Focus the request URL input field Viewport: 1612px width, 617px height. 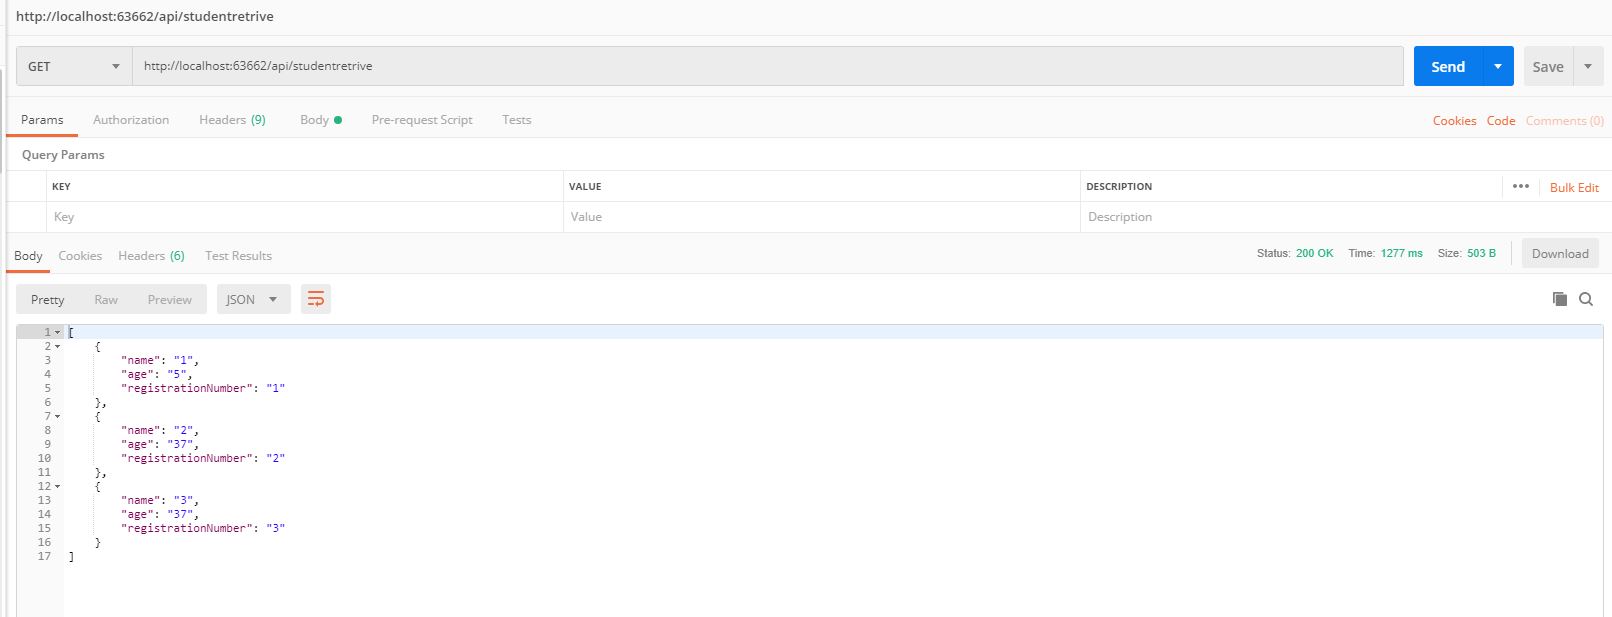pos(768,66)
